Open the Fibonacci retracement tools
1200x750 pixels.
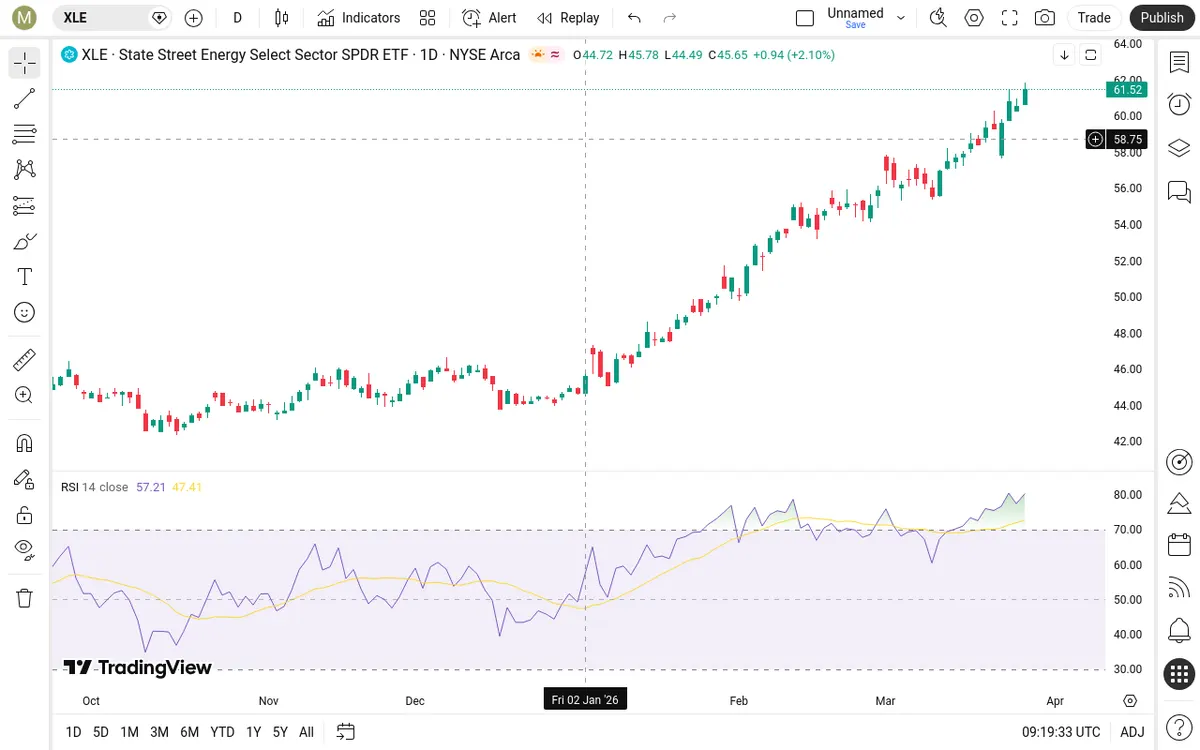click(25, 134)
